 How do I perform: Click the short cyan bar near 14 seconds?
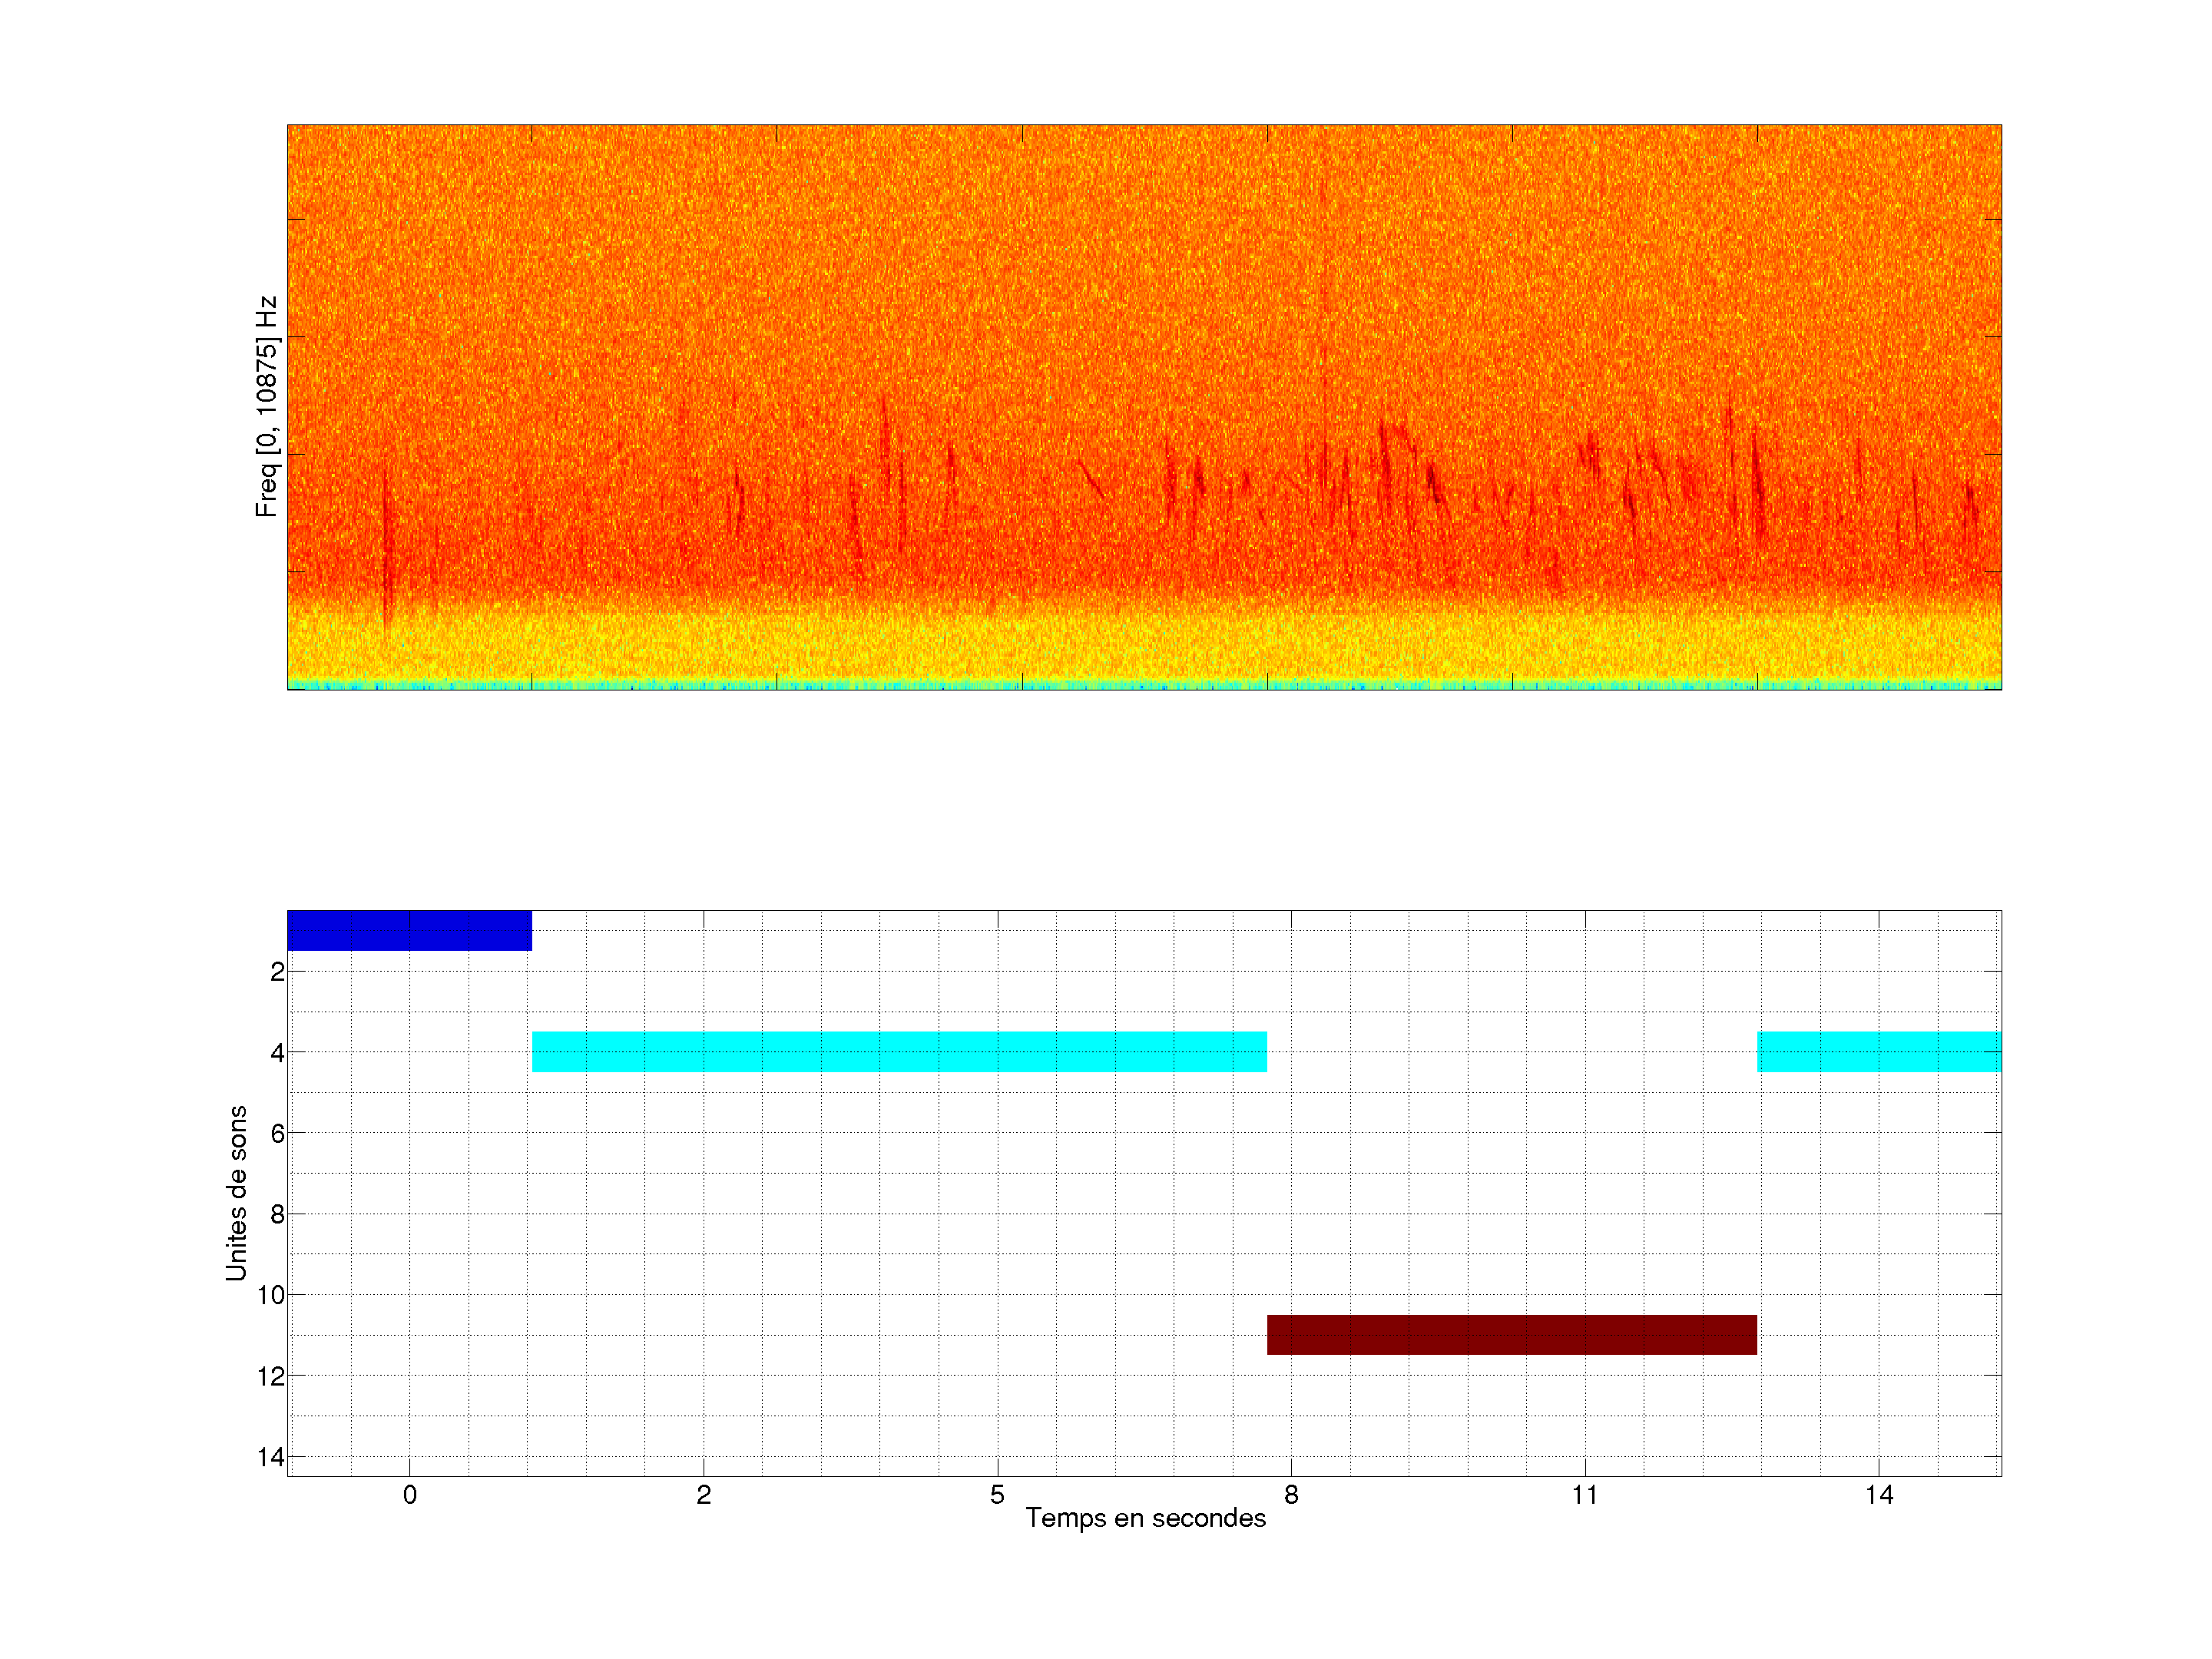1878,1051
